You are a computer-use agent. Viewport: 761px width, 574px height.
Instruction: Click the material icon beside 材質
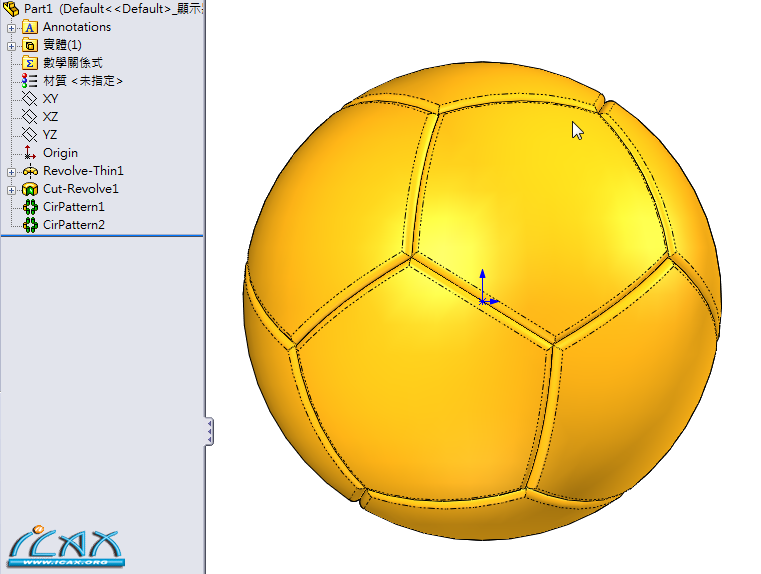pyautogui.click(x=30, y=81)
